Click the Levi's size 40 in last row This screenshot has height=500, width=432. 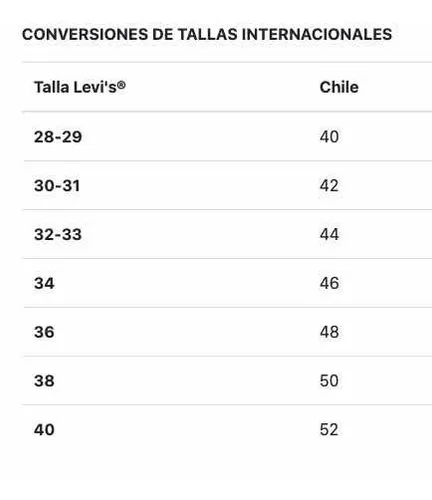click(x=44, y=430)
